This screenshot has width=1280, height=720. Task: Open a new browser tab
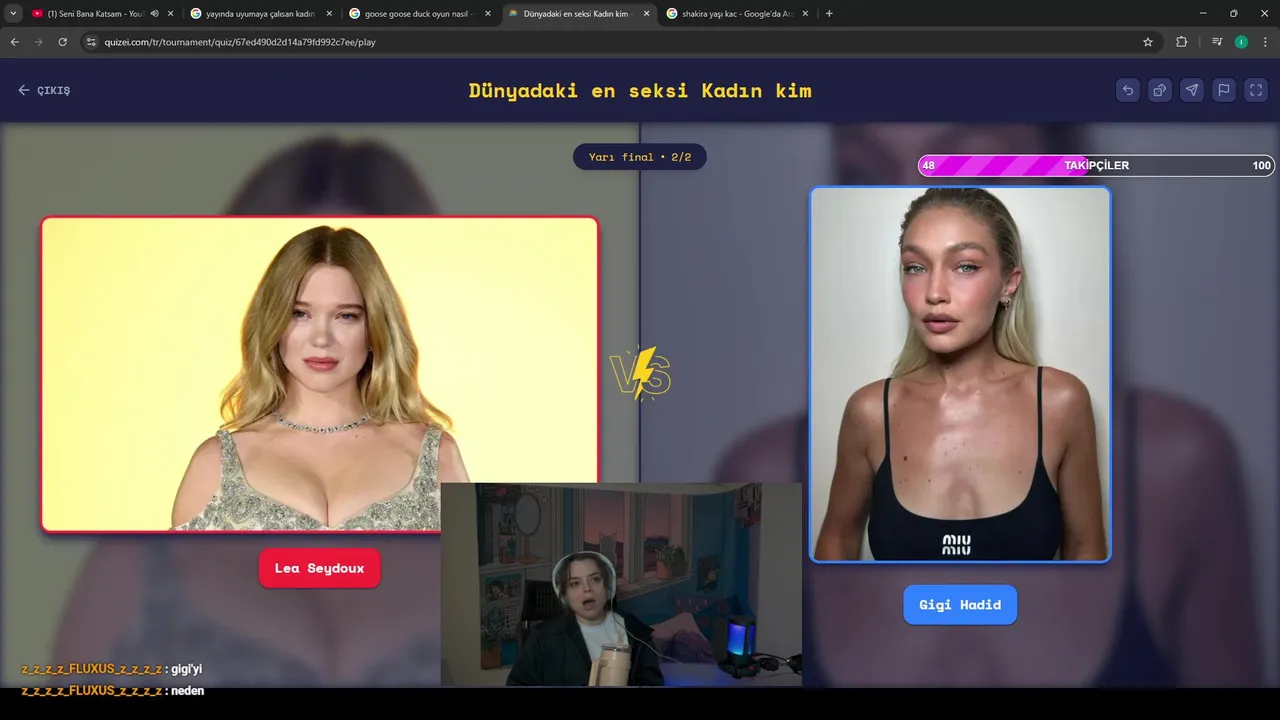pyautogui.click(x=829, y=14)
